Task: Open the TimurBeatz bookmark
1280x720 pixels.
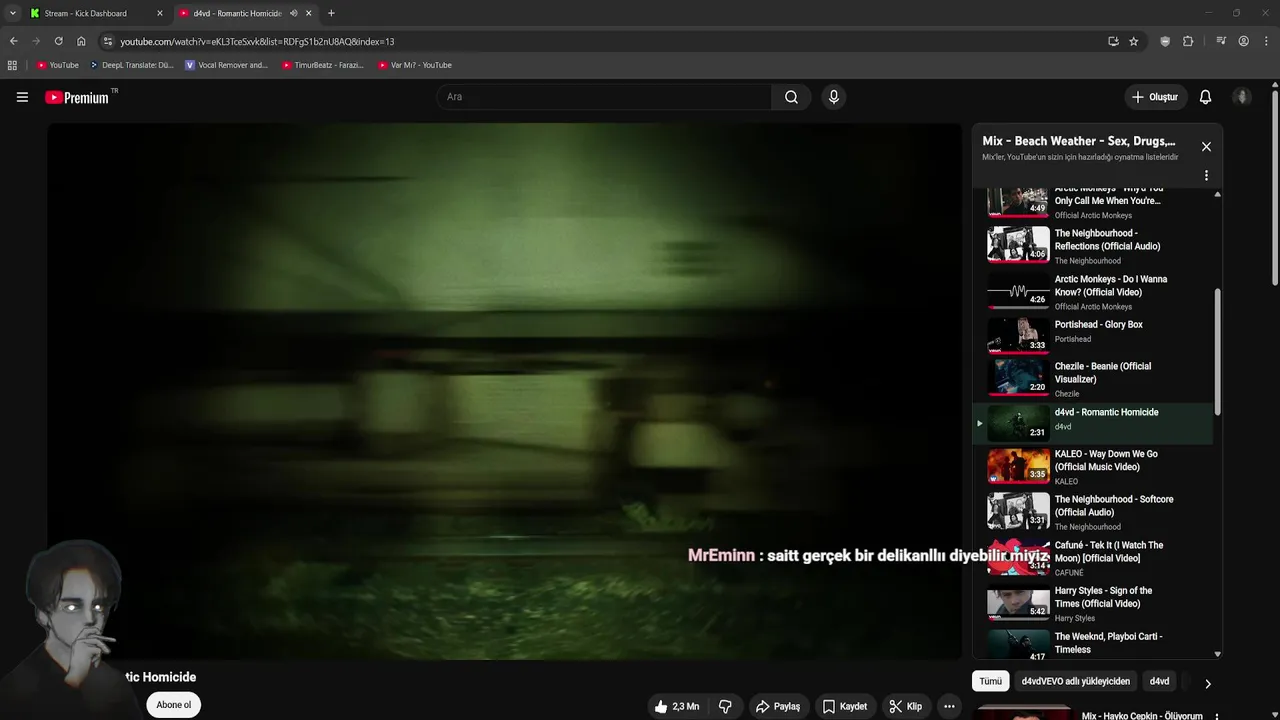Action: [x=323, y=65]
